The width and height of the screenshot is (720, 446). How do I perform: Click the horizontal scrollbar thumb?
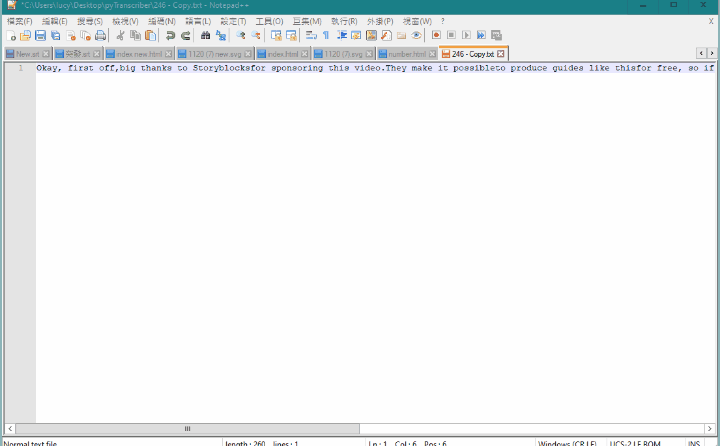click(187, 429)
